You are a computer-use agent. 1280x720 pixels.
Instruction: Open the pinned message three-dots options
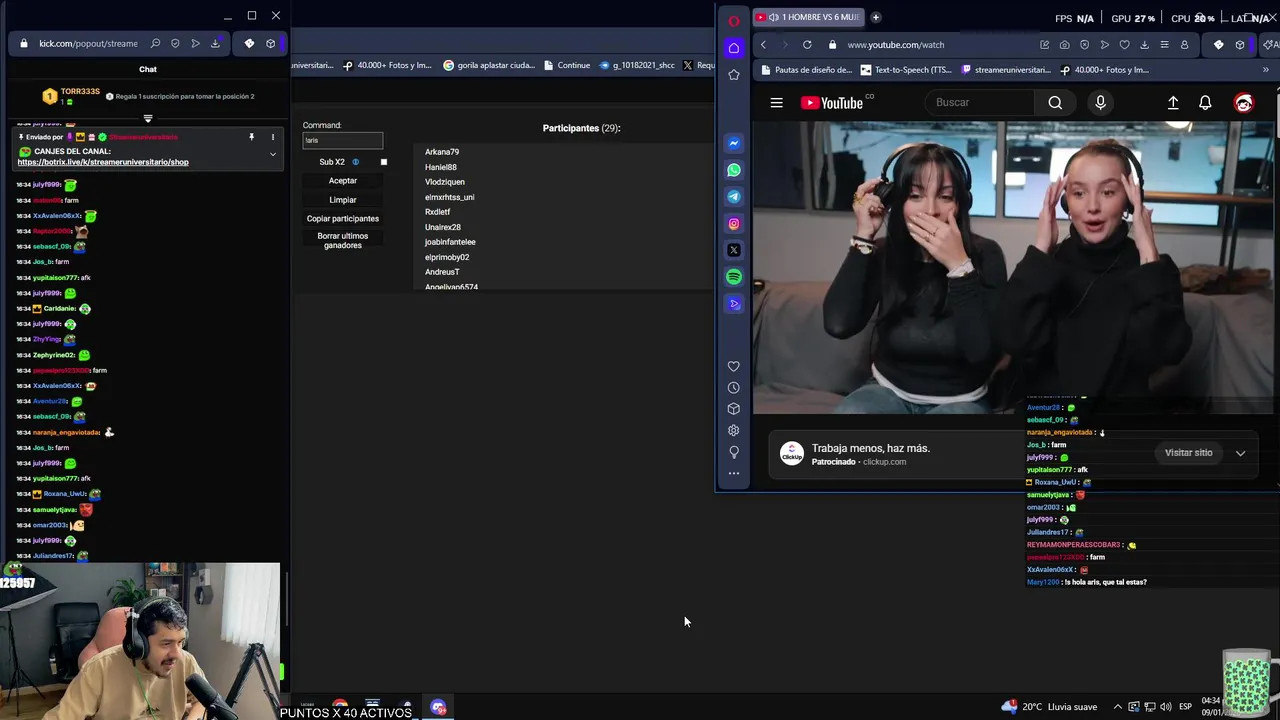pyautogui.click(x=272, y=137)
